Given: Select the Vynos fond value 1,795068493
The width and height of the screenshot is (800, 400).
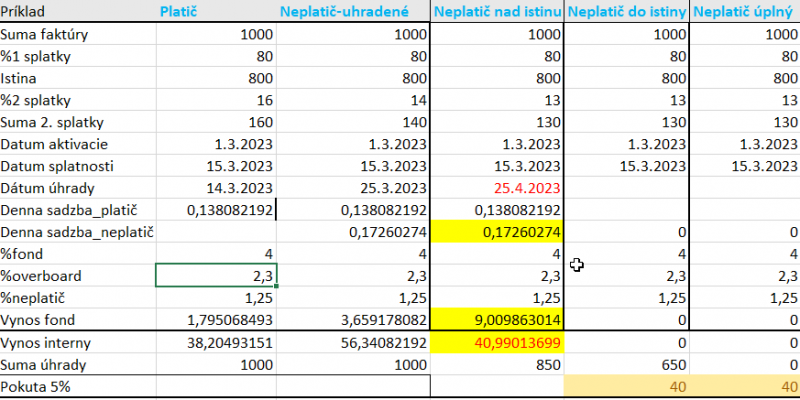Looking at the screenshot, I should 215,319.
